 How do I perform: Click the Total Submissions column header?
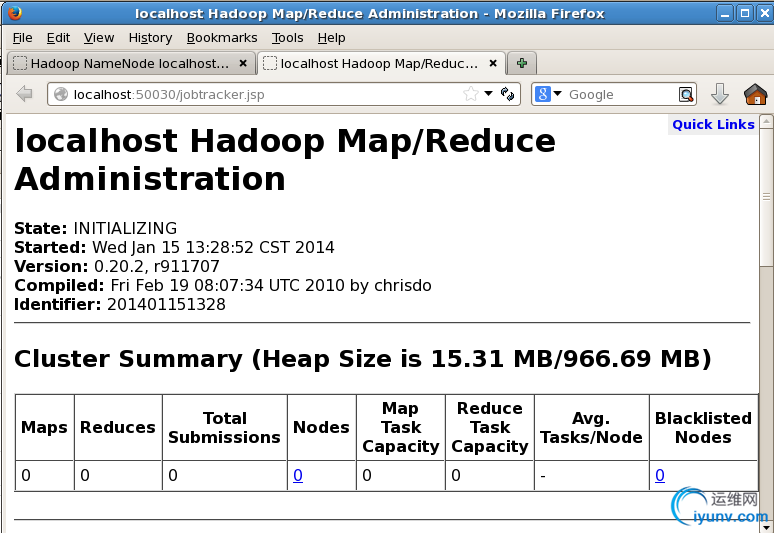coord(225,427)
